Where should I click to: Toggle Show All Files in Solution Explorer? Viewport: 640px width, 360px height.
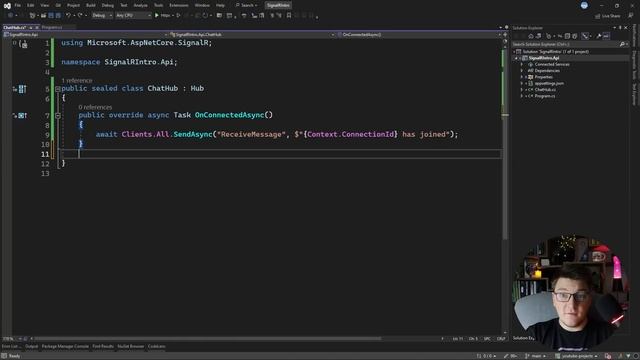575,36
